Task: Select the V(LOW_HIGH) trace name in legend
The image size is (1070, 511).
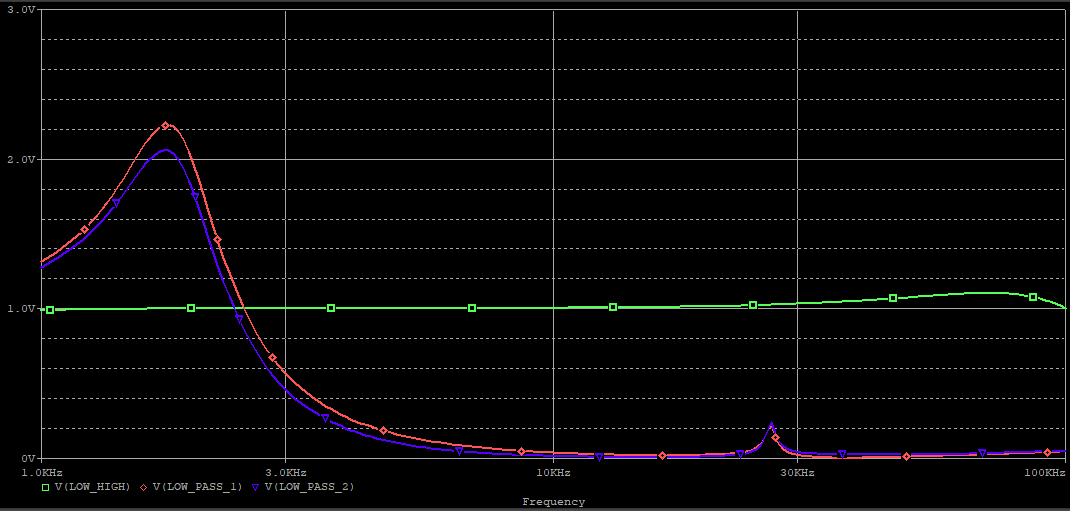Action: 92,487
